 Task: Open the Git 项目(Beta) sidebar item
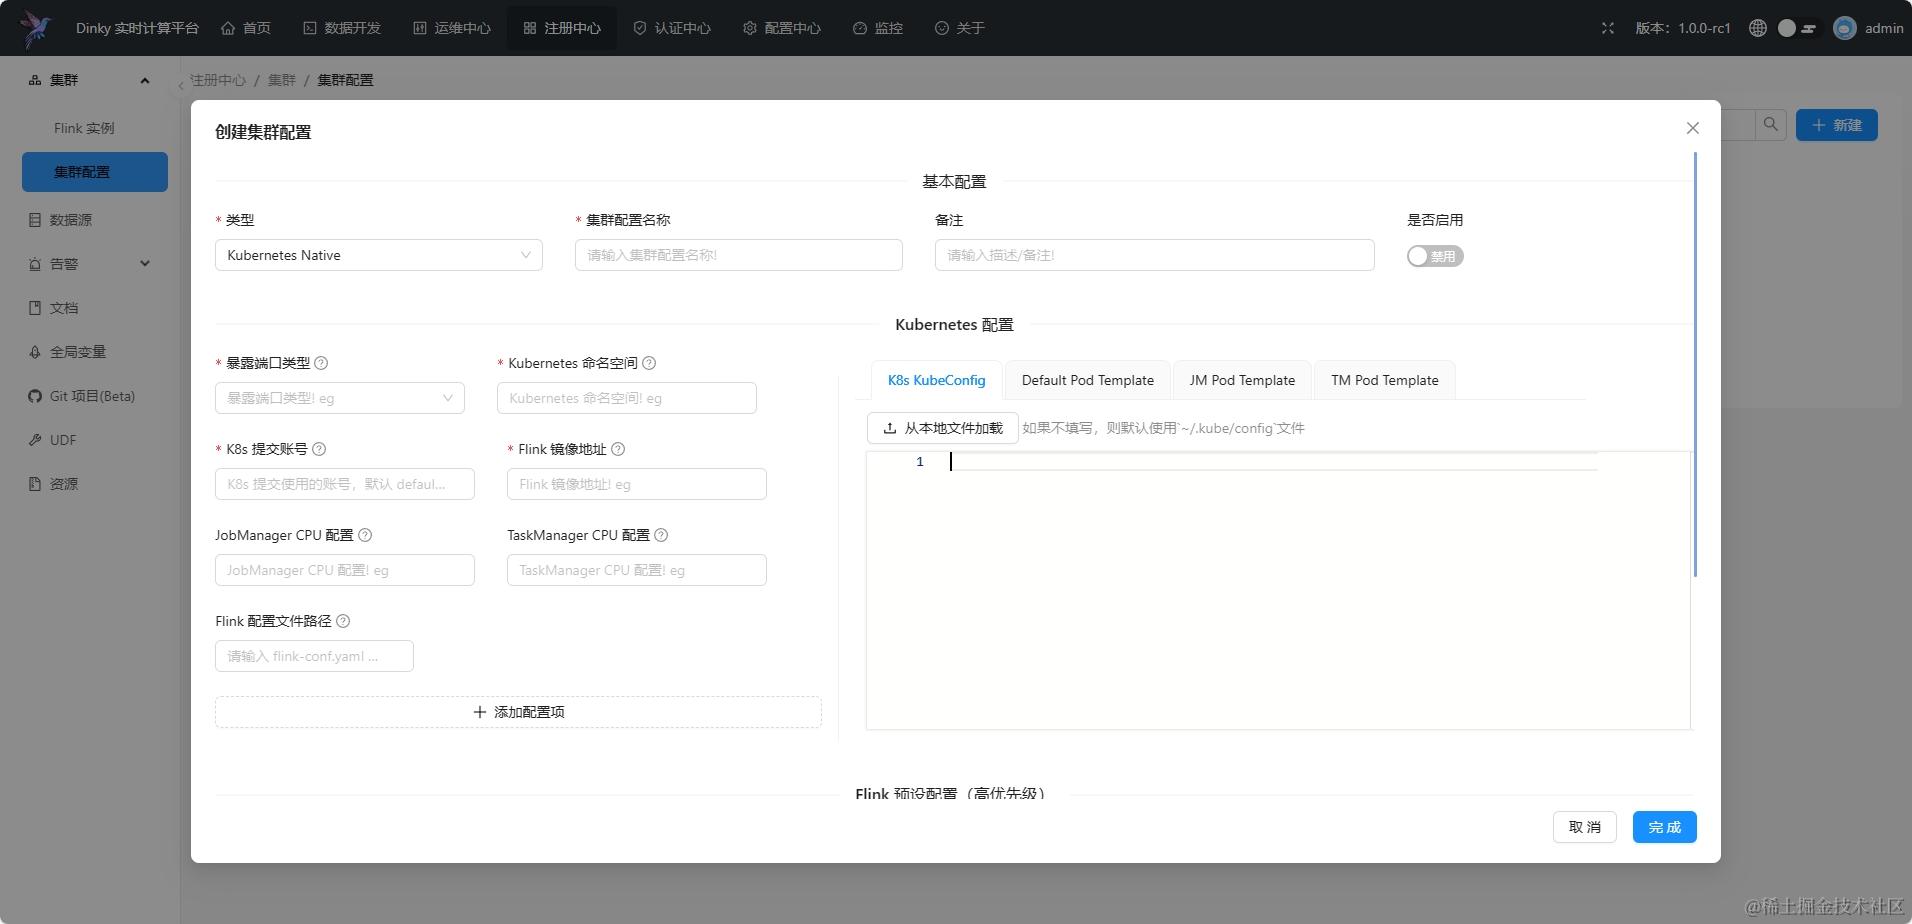(90, 396)
